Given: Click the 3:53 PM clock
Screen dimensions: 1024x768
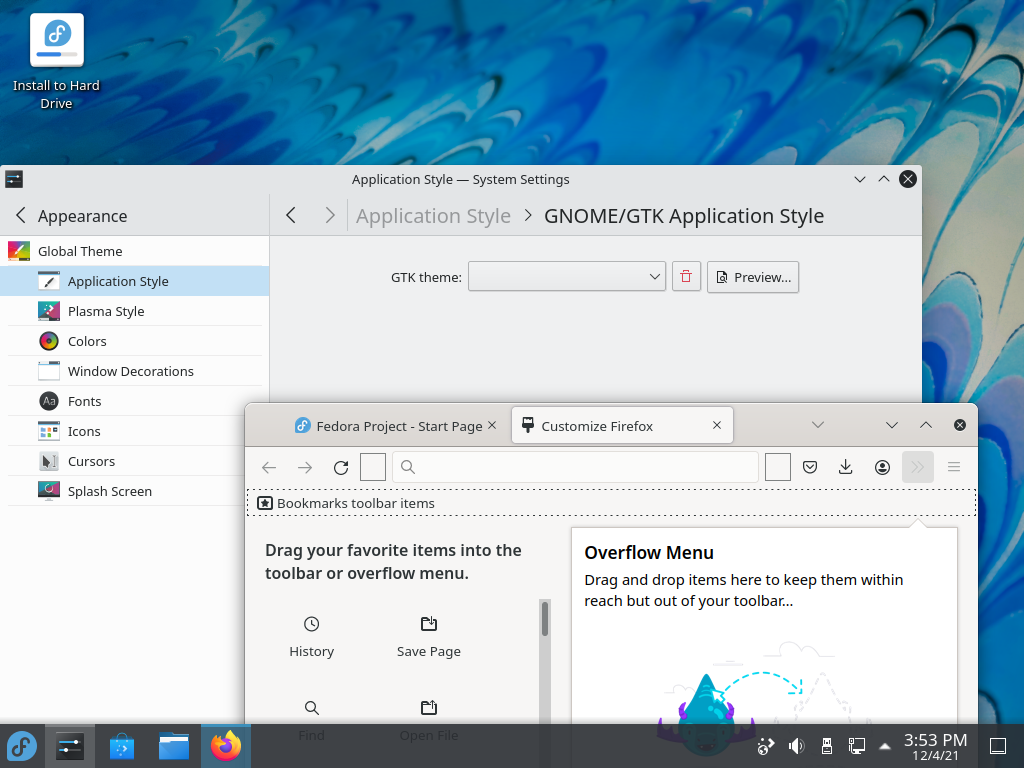Looking at the screenshot, I should click(x=935, y=746).
